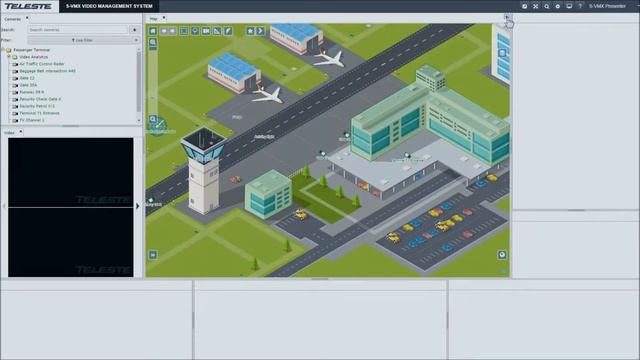
Task: Click the upper video preview pane
Action: tap(71, 172)
